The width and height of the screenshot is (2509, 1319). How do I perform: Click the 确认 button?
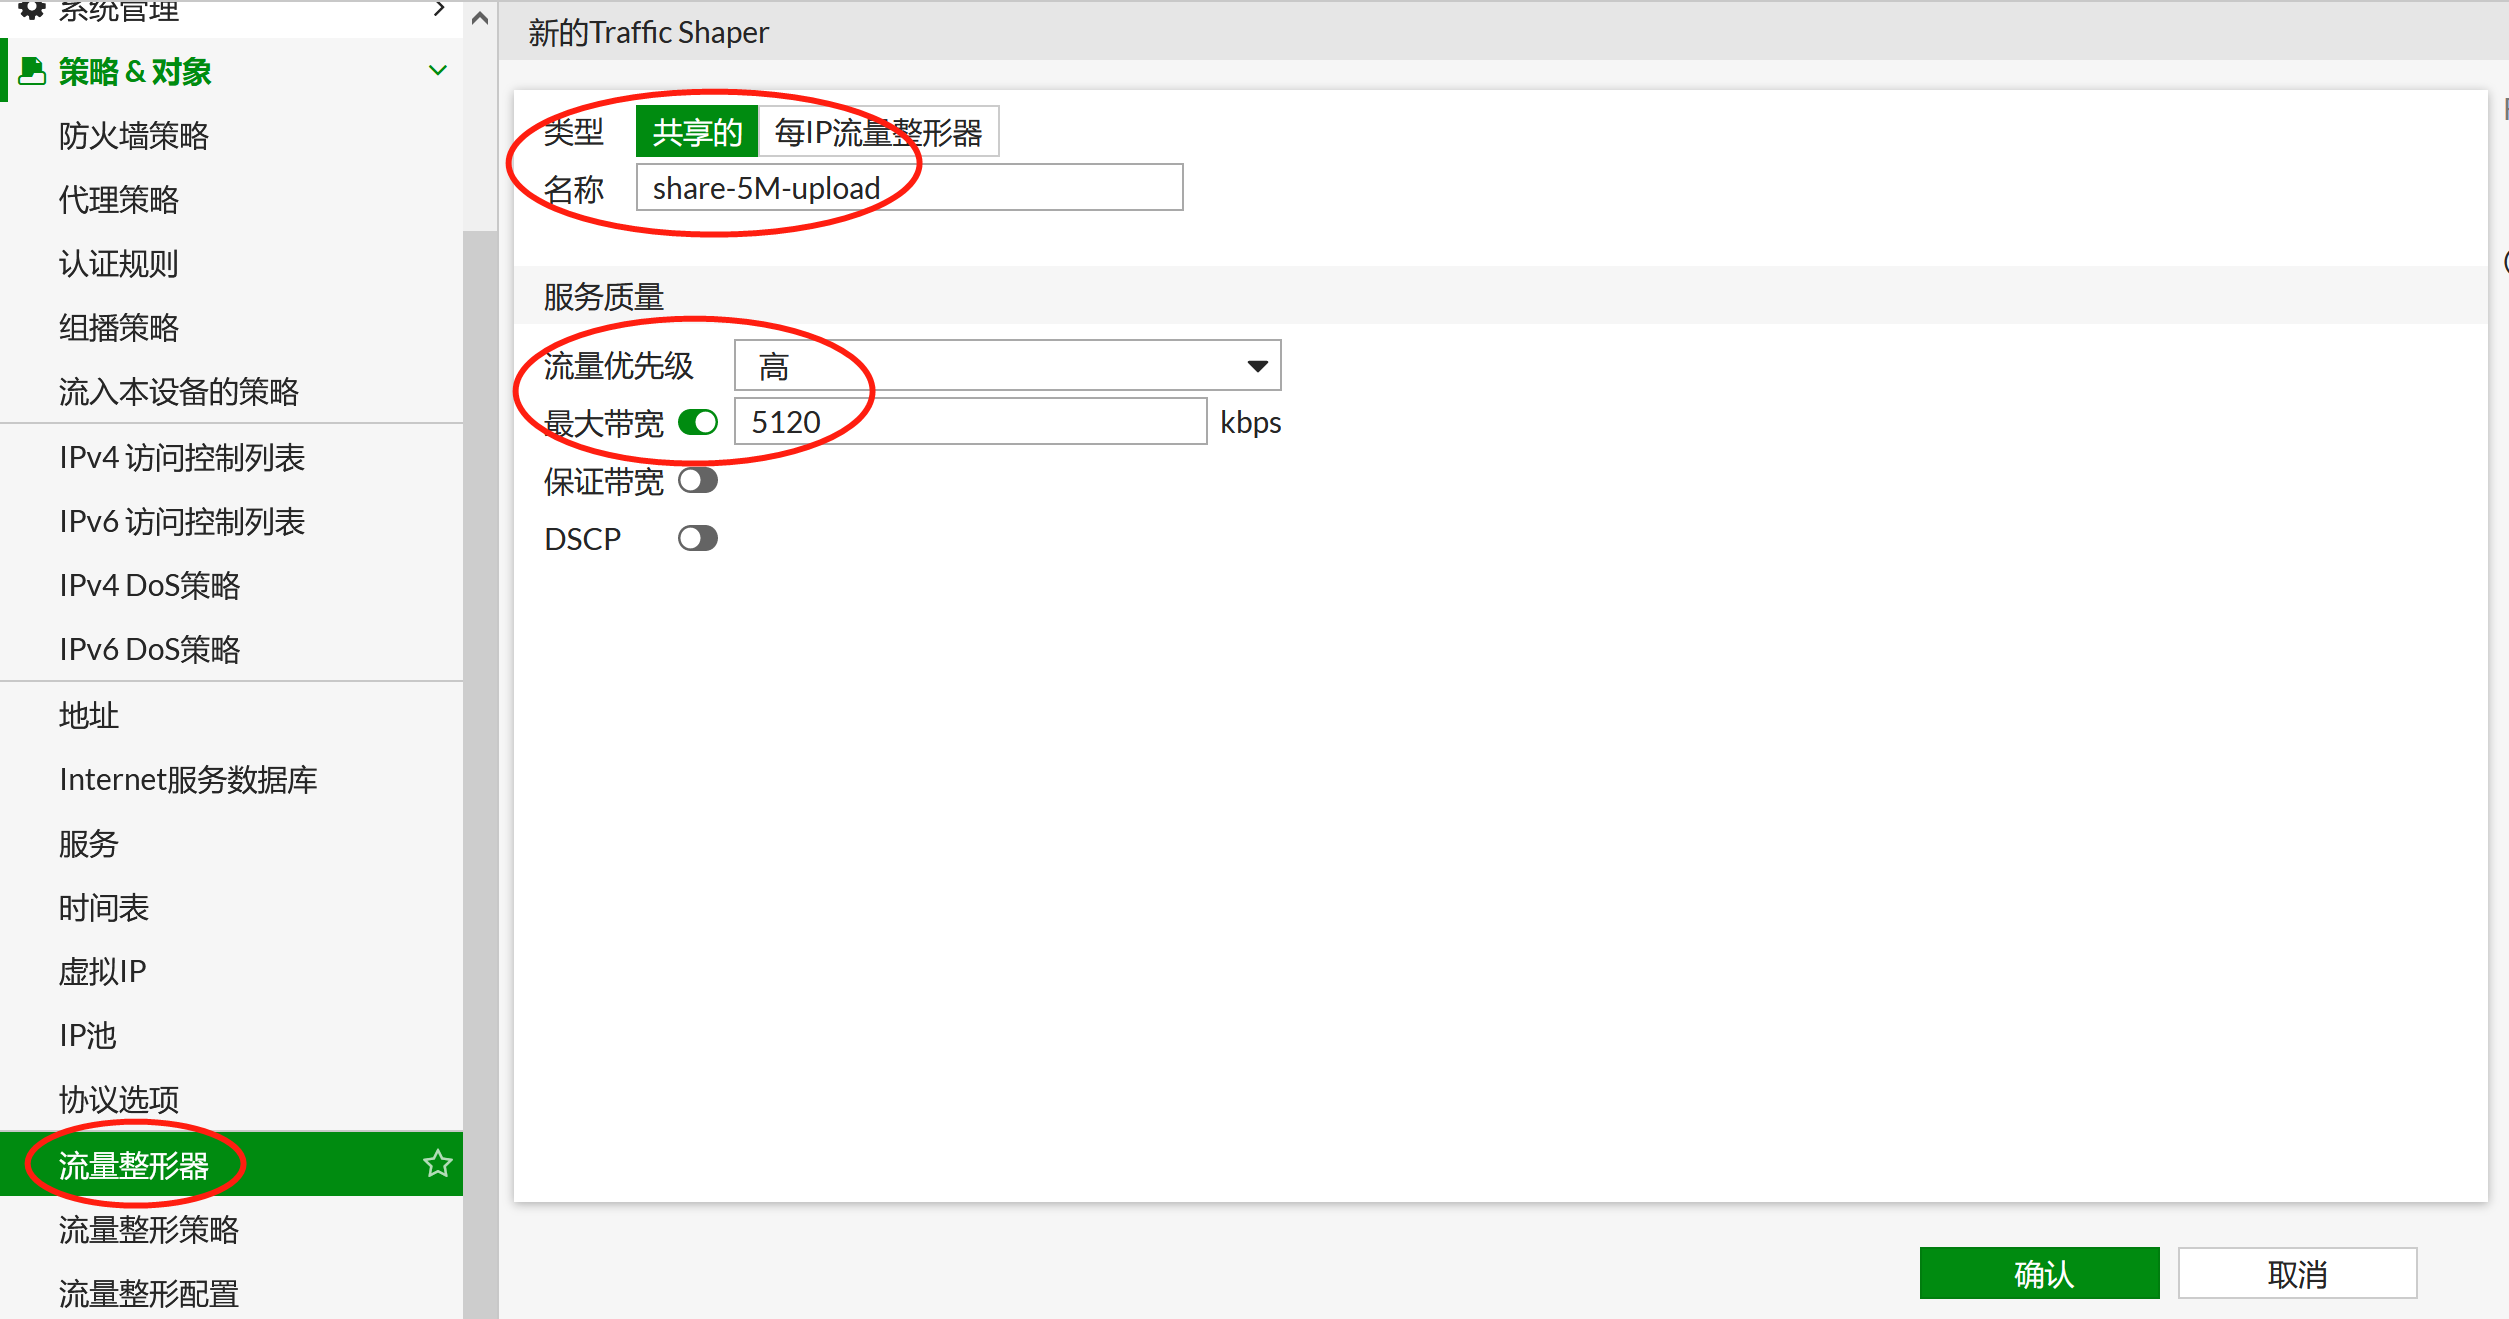pos(2039,1273)
